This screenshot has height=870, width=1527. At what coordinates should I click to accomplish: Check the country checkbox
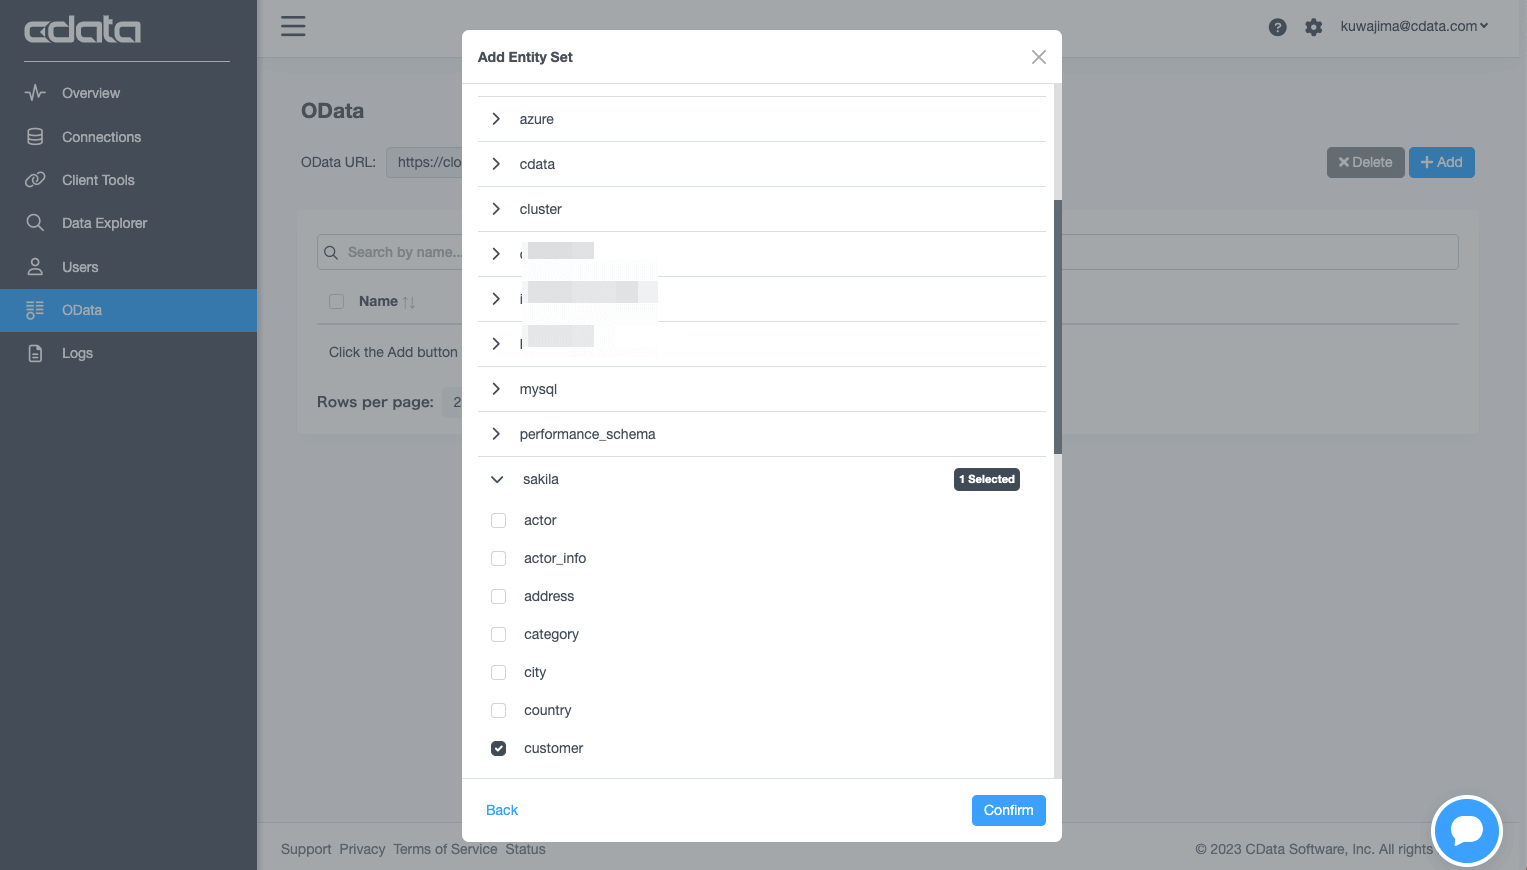(498, 710)
